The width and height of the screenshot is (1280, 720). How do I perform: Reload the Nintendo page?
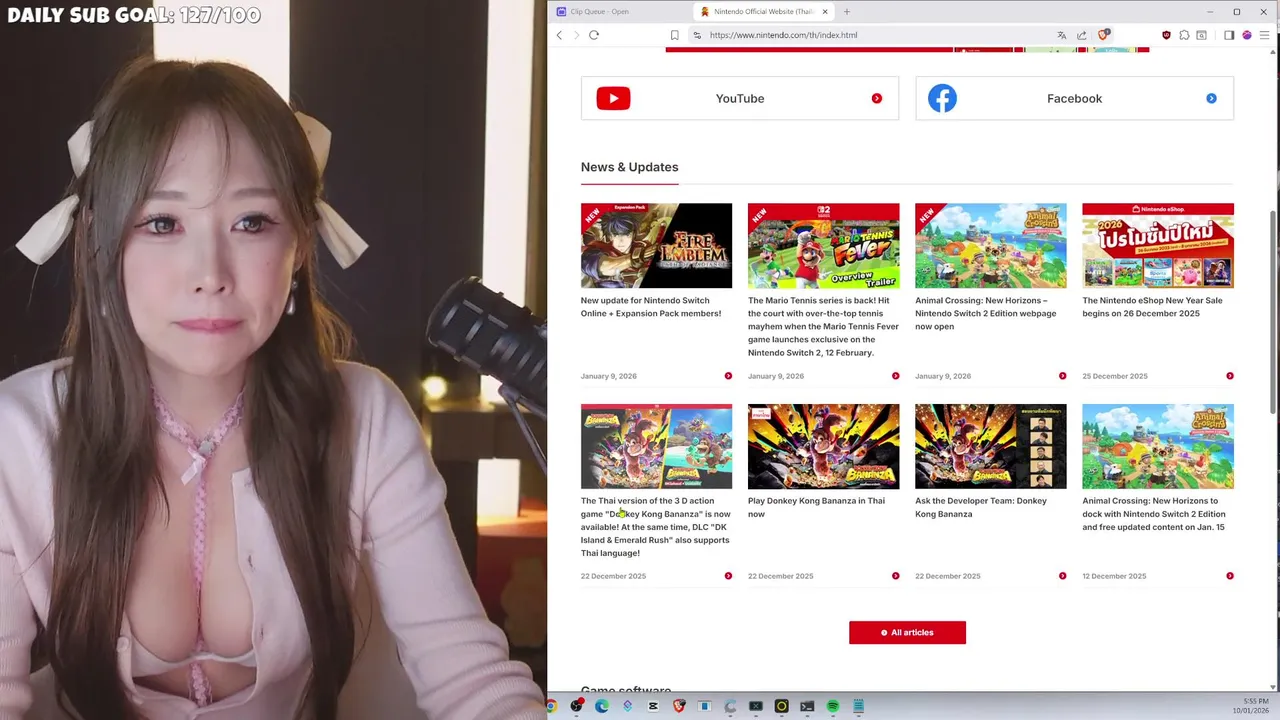pyautogui.click(x=594, y=35)
